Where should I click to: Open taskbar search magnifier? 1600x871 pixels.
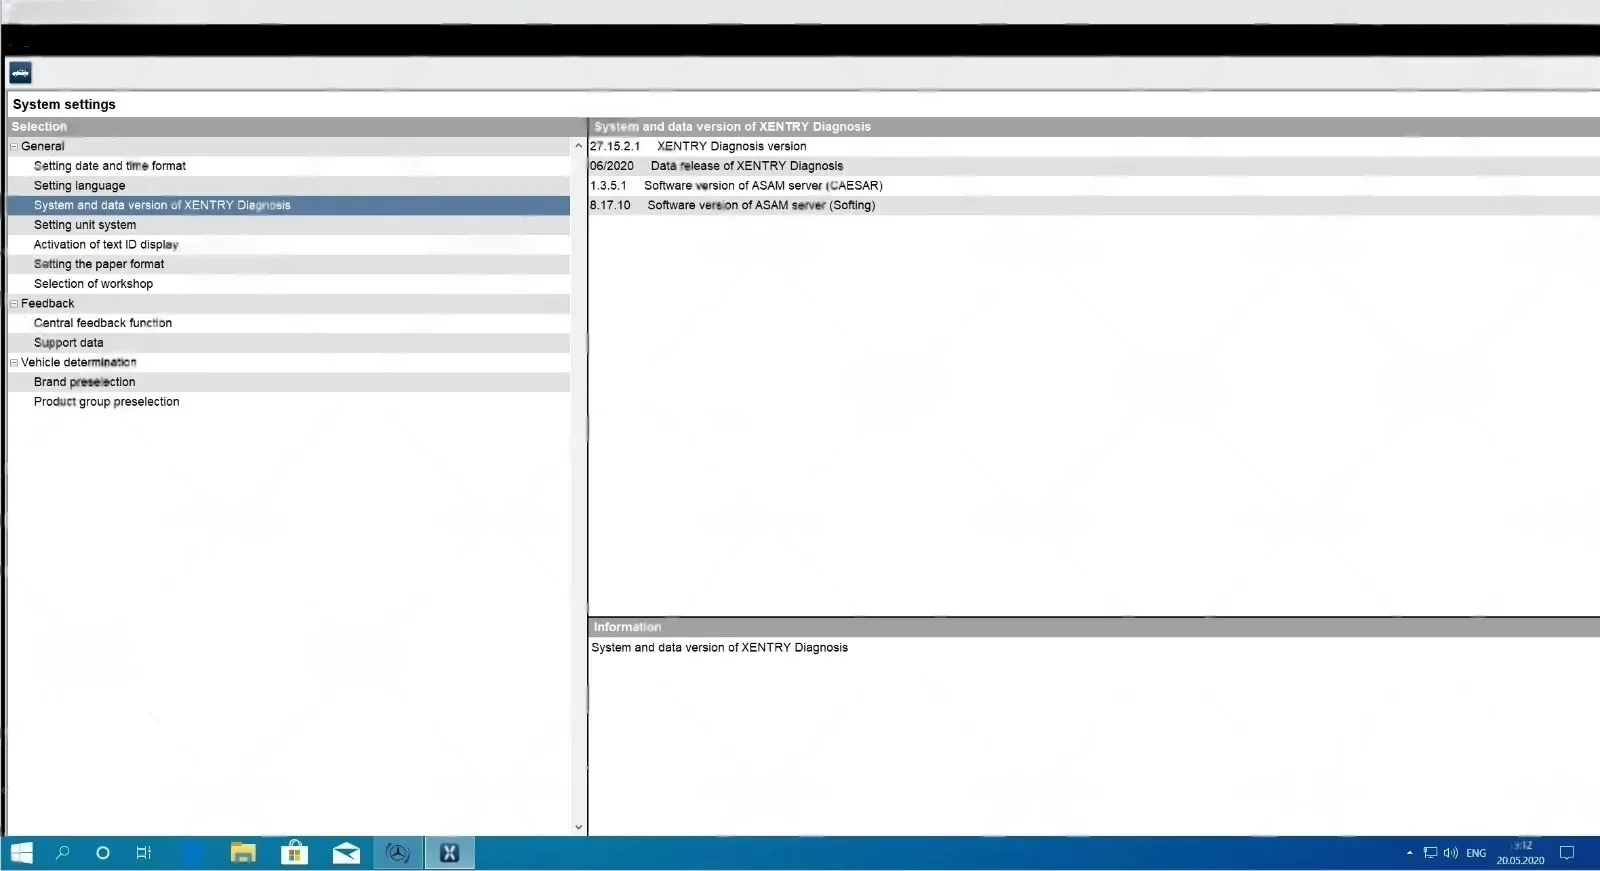tap(62, 853)
